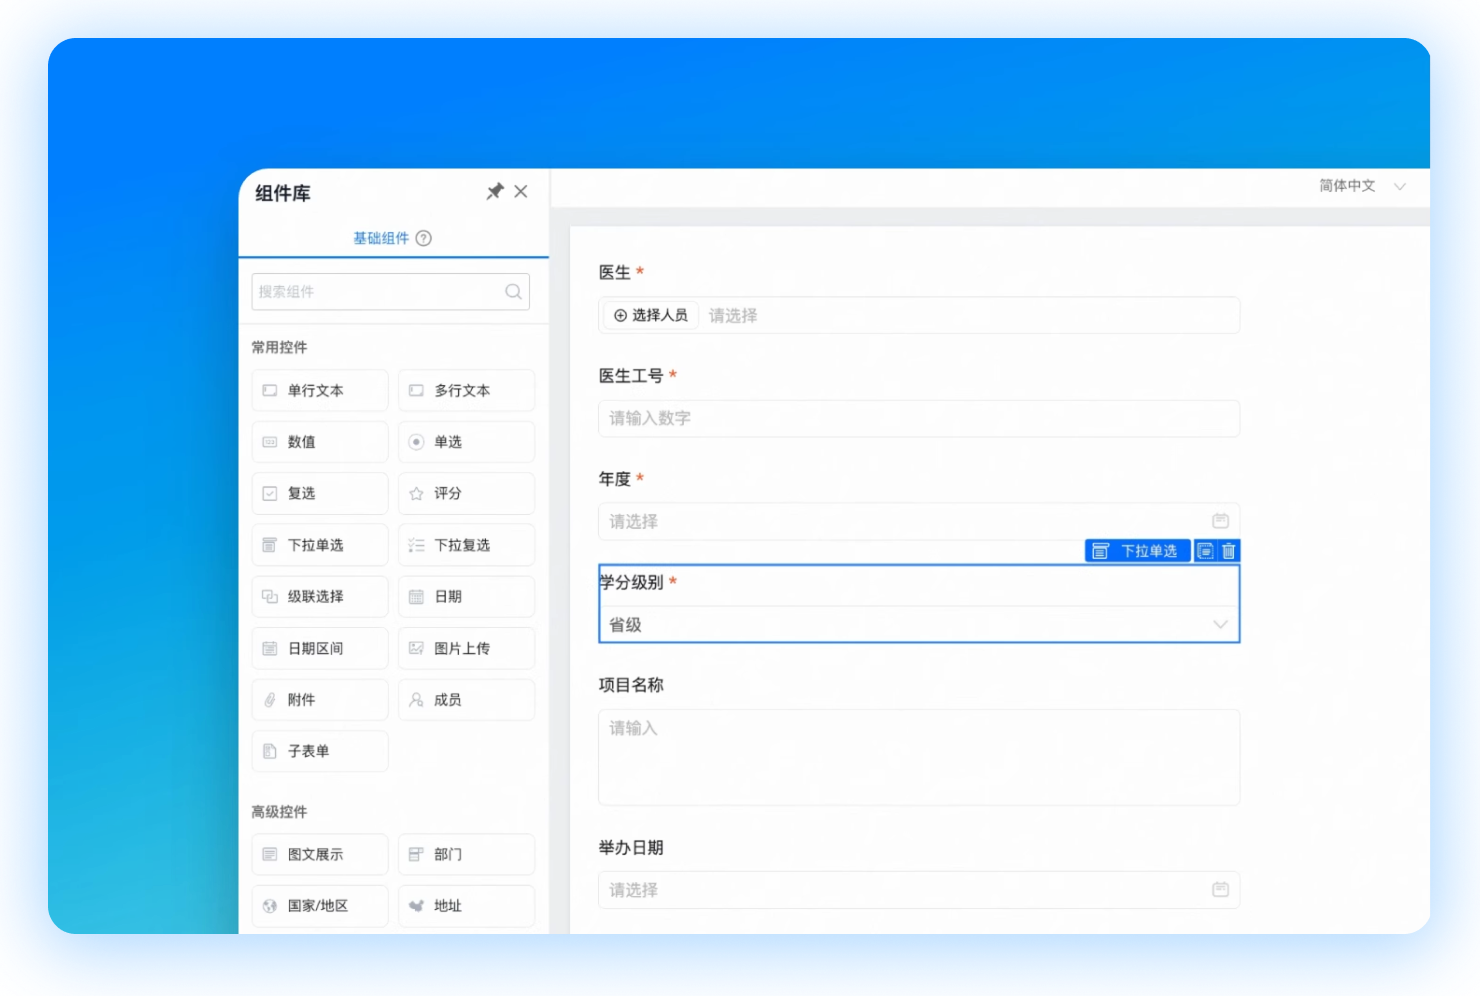
Task: Open the 年度 date picker field
Action: pyautogui.click(x=919, y=521)
